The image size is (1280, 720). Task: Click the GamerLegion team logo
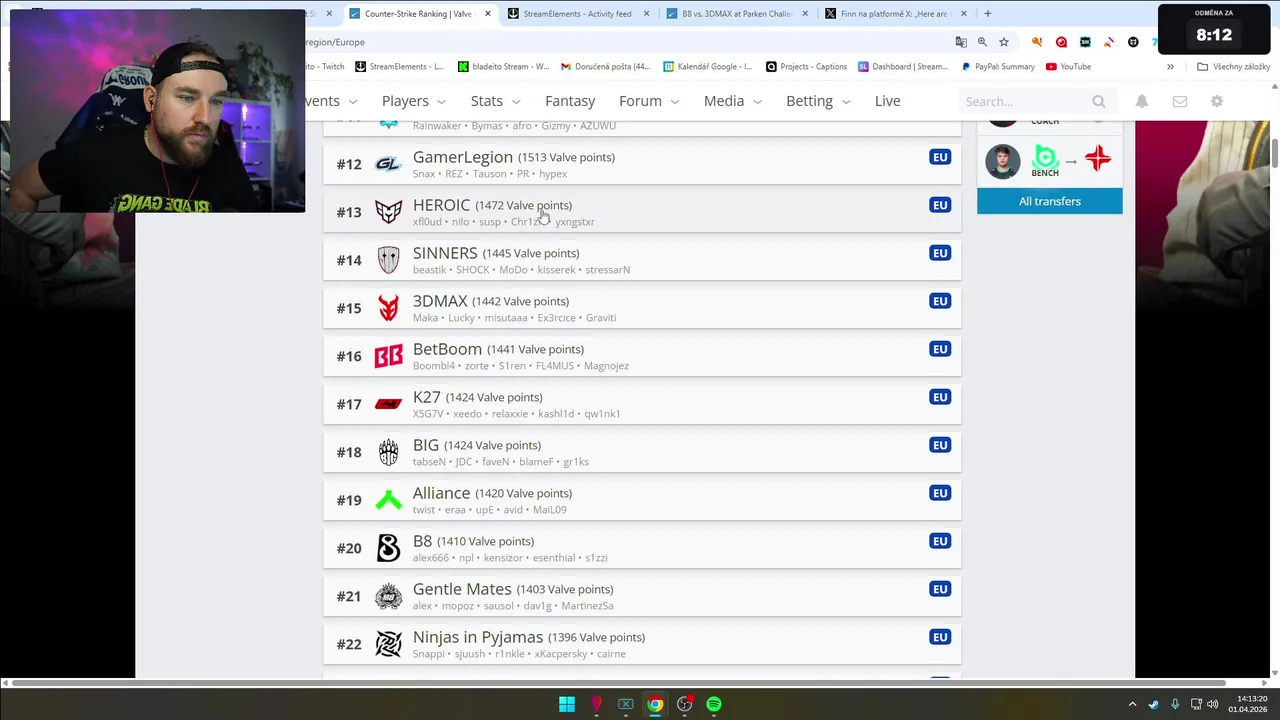click(388, 164)
